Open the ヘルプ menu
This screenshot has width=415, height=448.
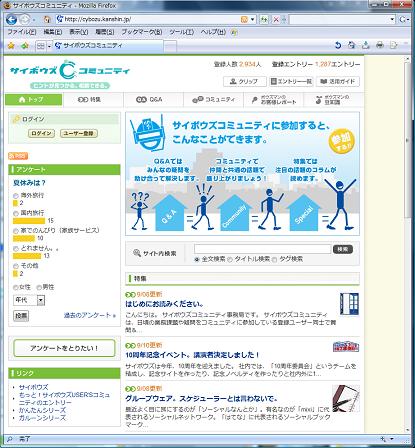point(213,32)
